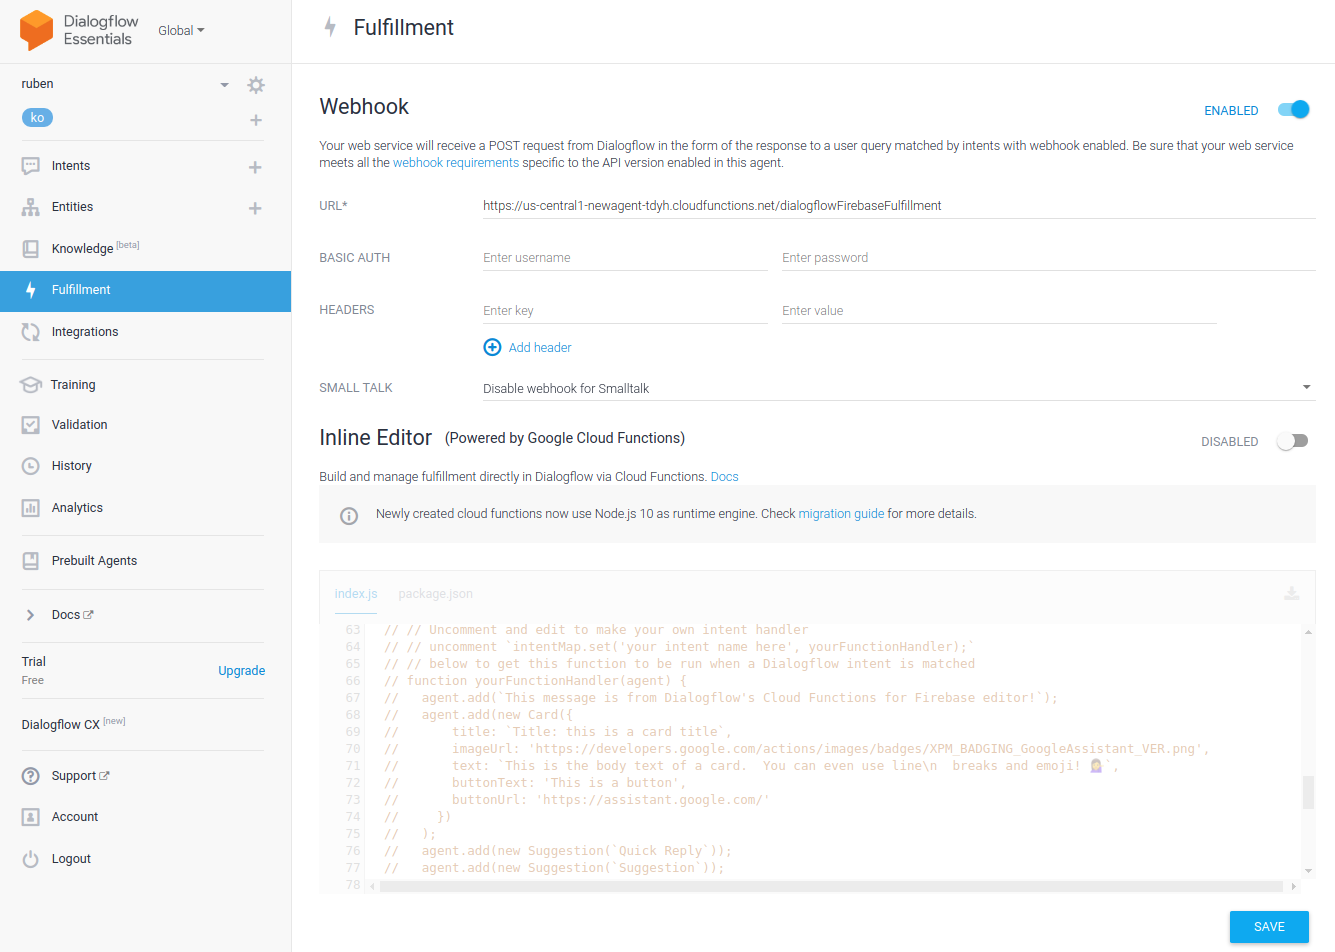The image size is (1335, 952).
Task: Click the Fulfillment header lightning icon
Action: [330, 27]
